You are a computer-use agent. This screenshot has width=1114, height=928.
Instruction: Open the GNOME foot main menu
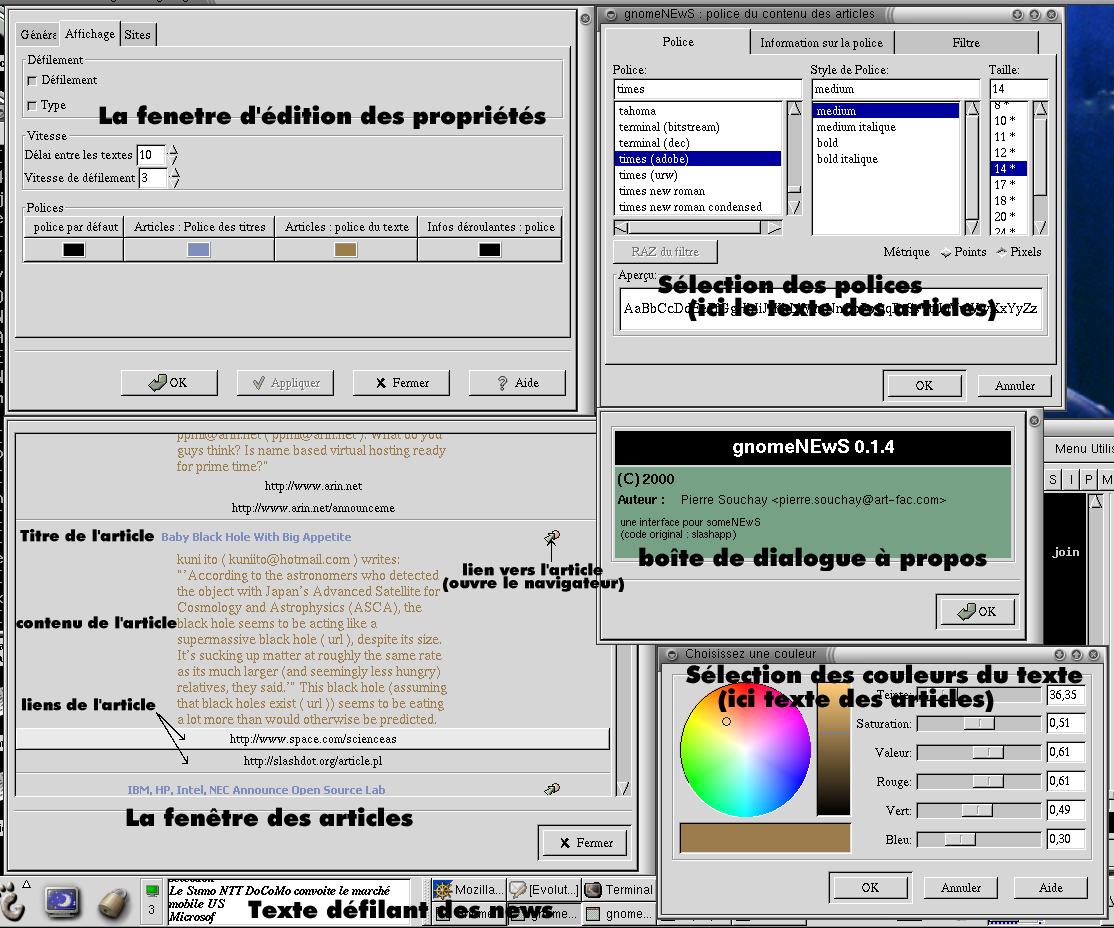12,902
